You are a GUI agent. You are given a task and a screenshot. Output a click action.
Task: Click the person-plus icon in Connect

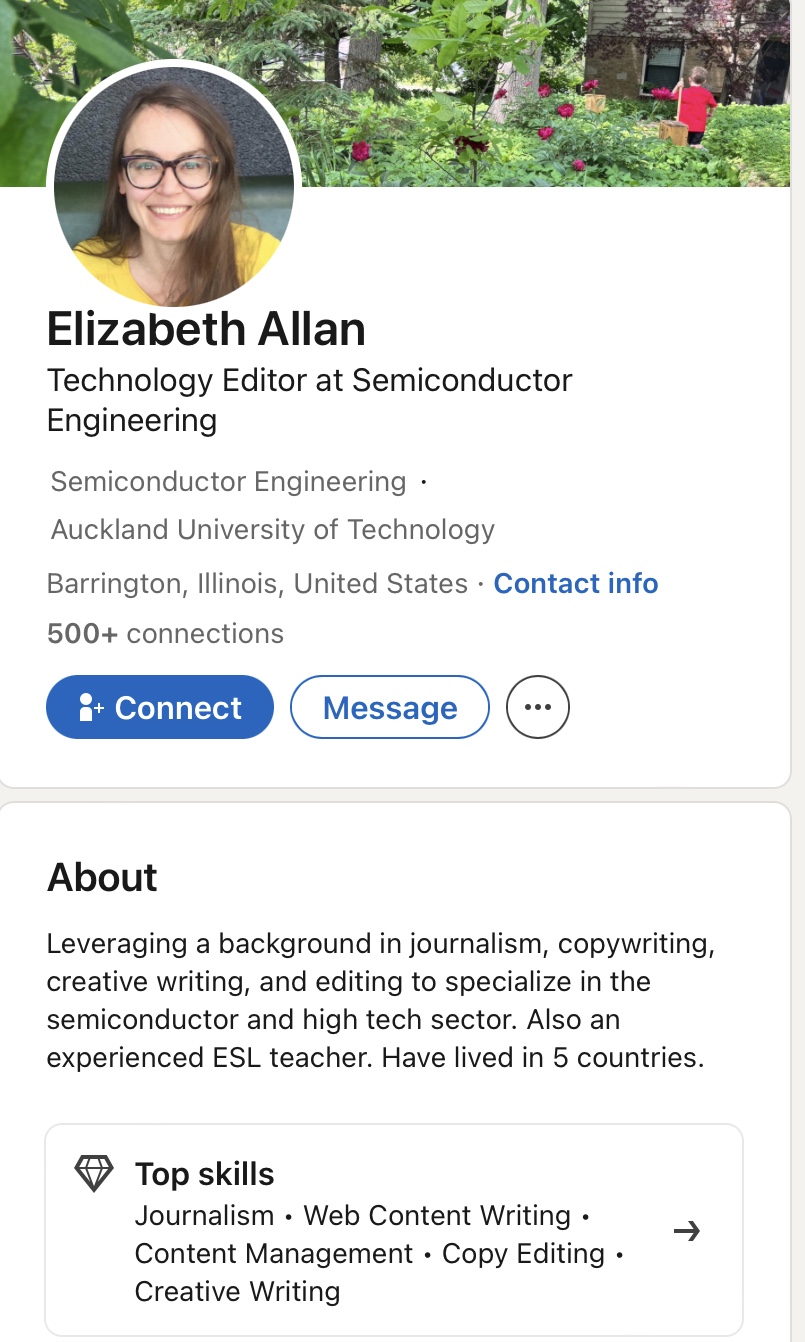point(91,707)
